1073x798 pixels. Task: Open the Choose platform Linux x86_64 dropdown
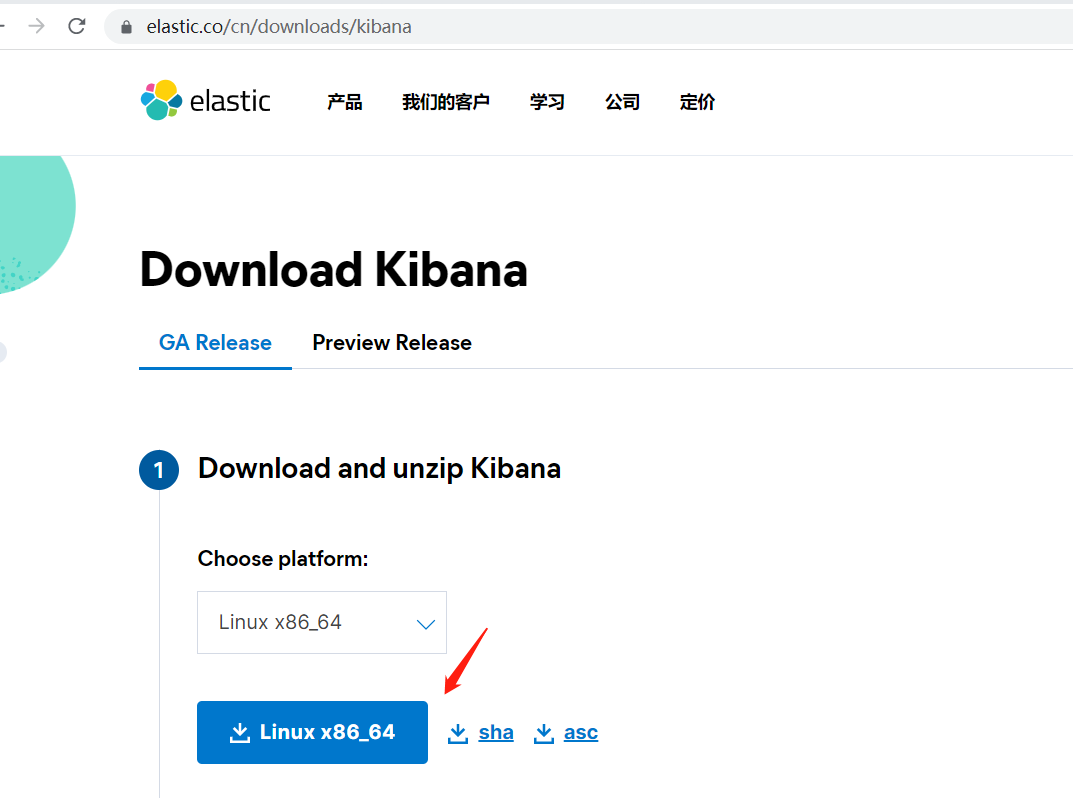point(321,622)
